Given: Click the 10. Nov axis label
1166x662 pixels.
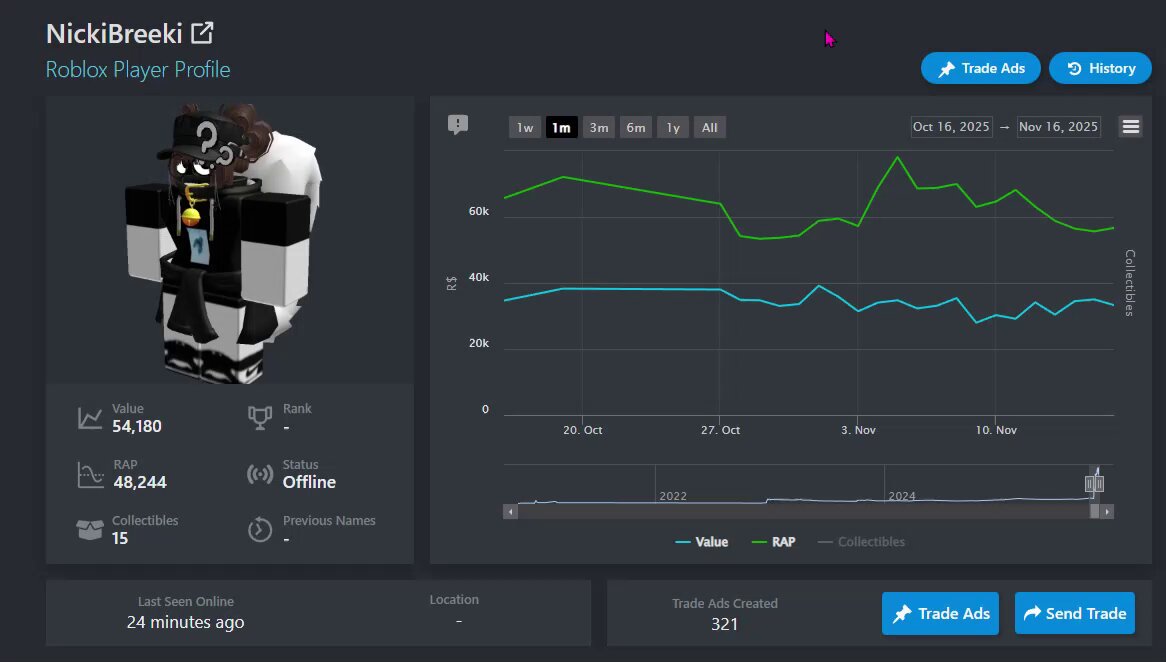Looking at the screenshot, I should tap(996, 430).
